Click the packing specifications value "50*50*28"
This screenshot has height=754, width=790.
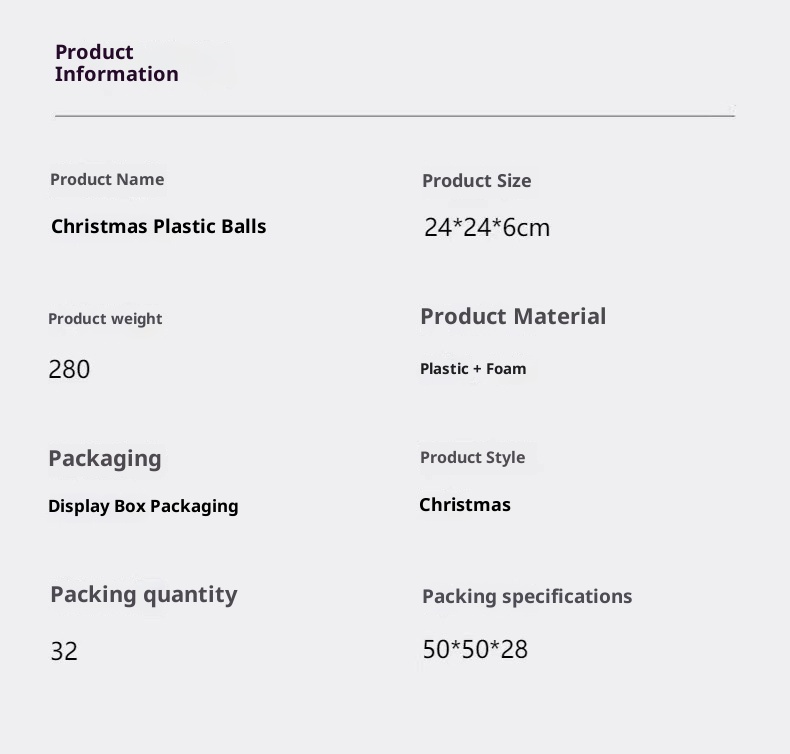click(x=475, y=650)
